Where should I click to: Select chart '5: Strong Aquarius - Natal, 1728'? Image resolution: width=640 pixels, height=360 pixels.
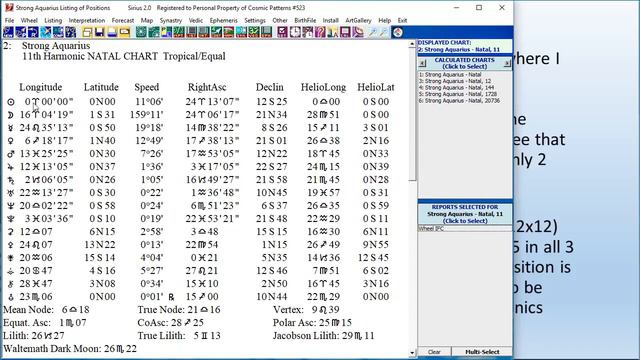[x=458, y=94]
